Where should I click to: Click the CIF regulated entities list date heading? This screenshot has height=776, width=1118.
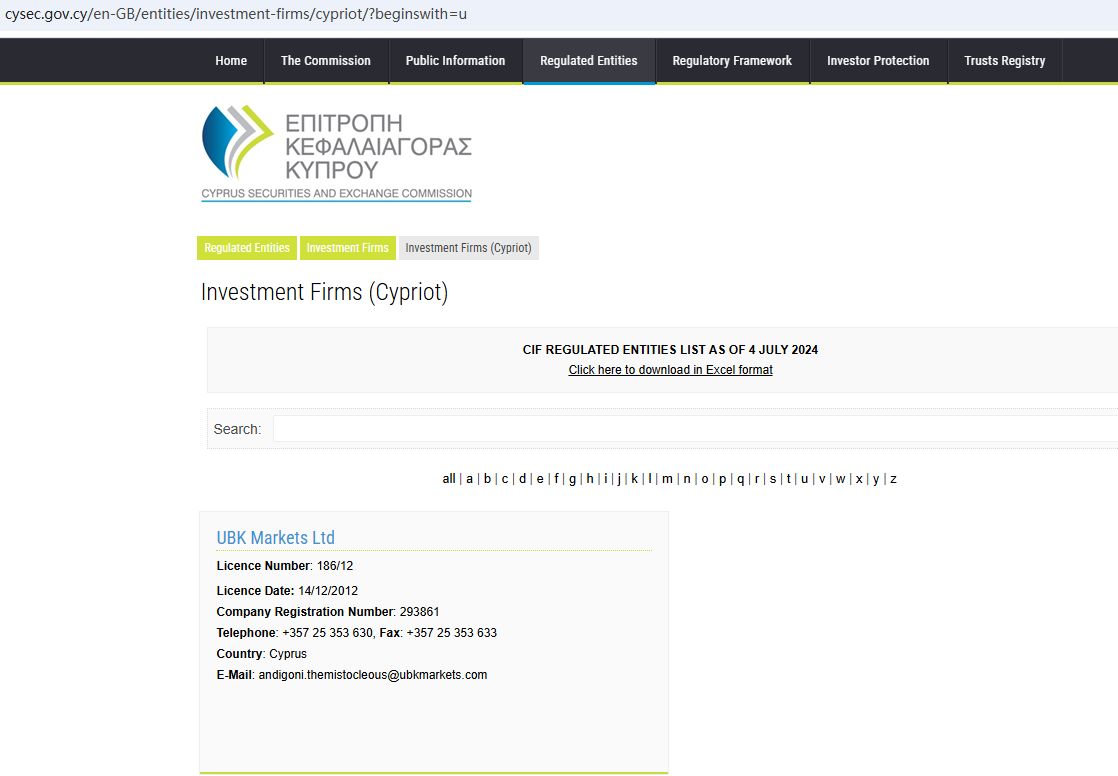(670, 349)
